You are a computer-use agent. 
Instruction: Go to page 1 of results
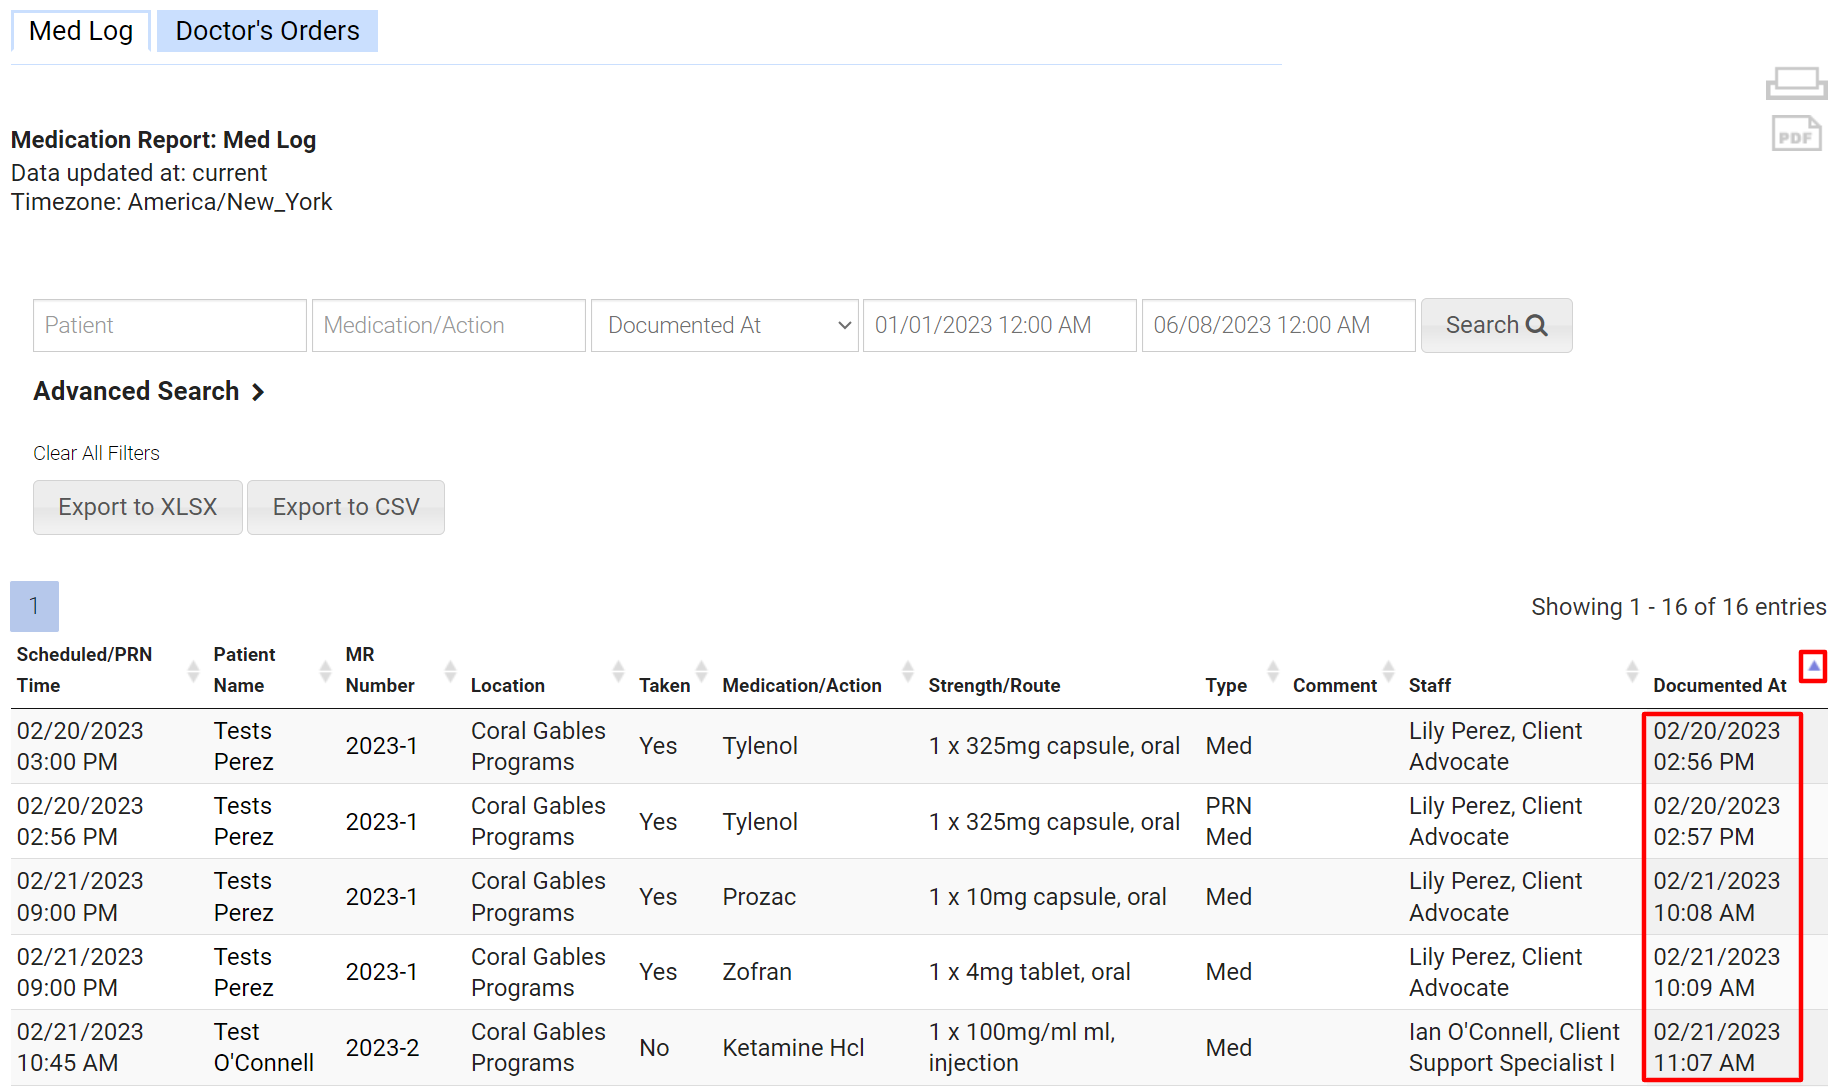pos(34,606)
